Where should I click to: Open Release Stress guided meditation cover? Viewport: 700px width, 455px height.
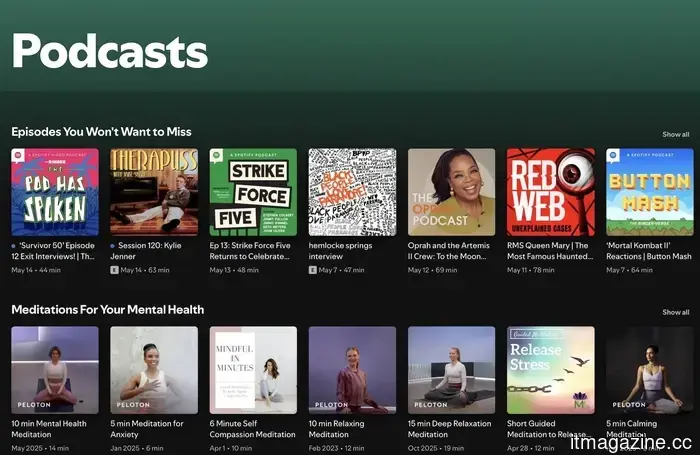[550, 370]
